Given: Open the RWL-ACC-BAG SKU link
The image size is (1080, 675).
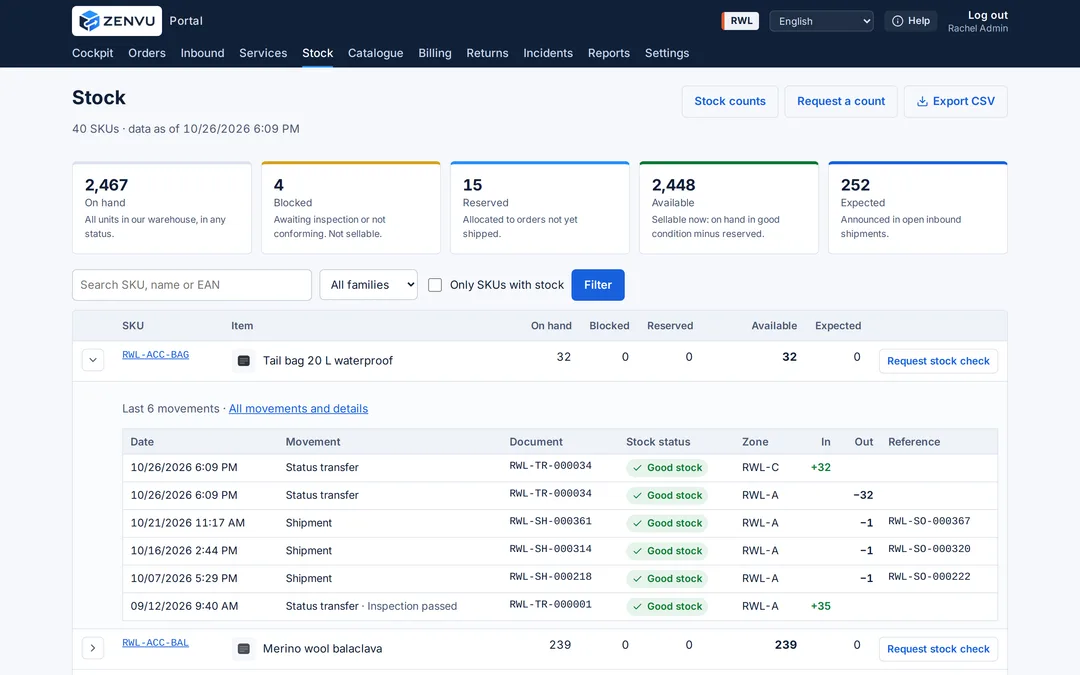Looking at the screenshot, I should click(x=156, y=355).
